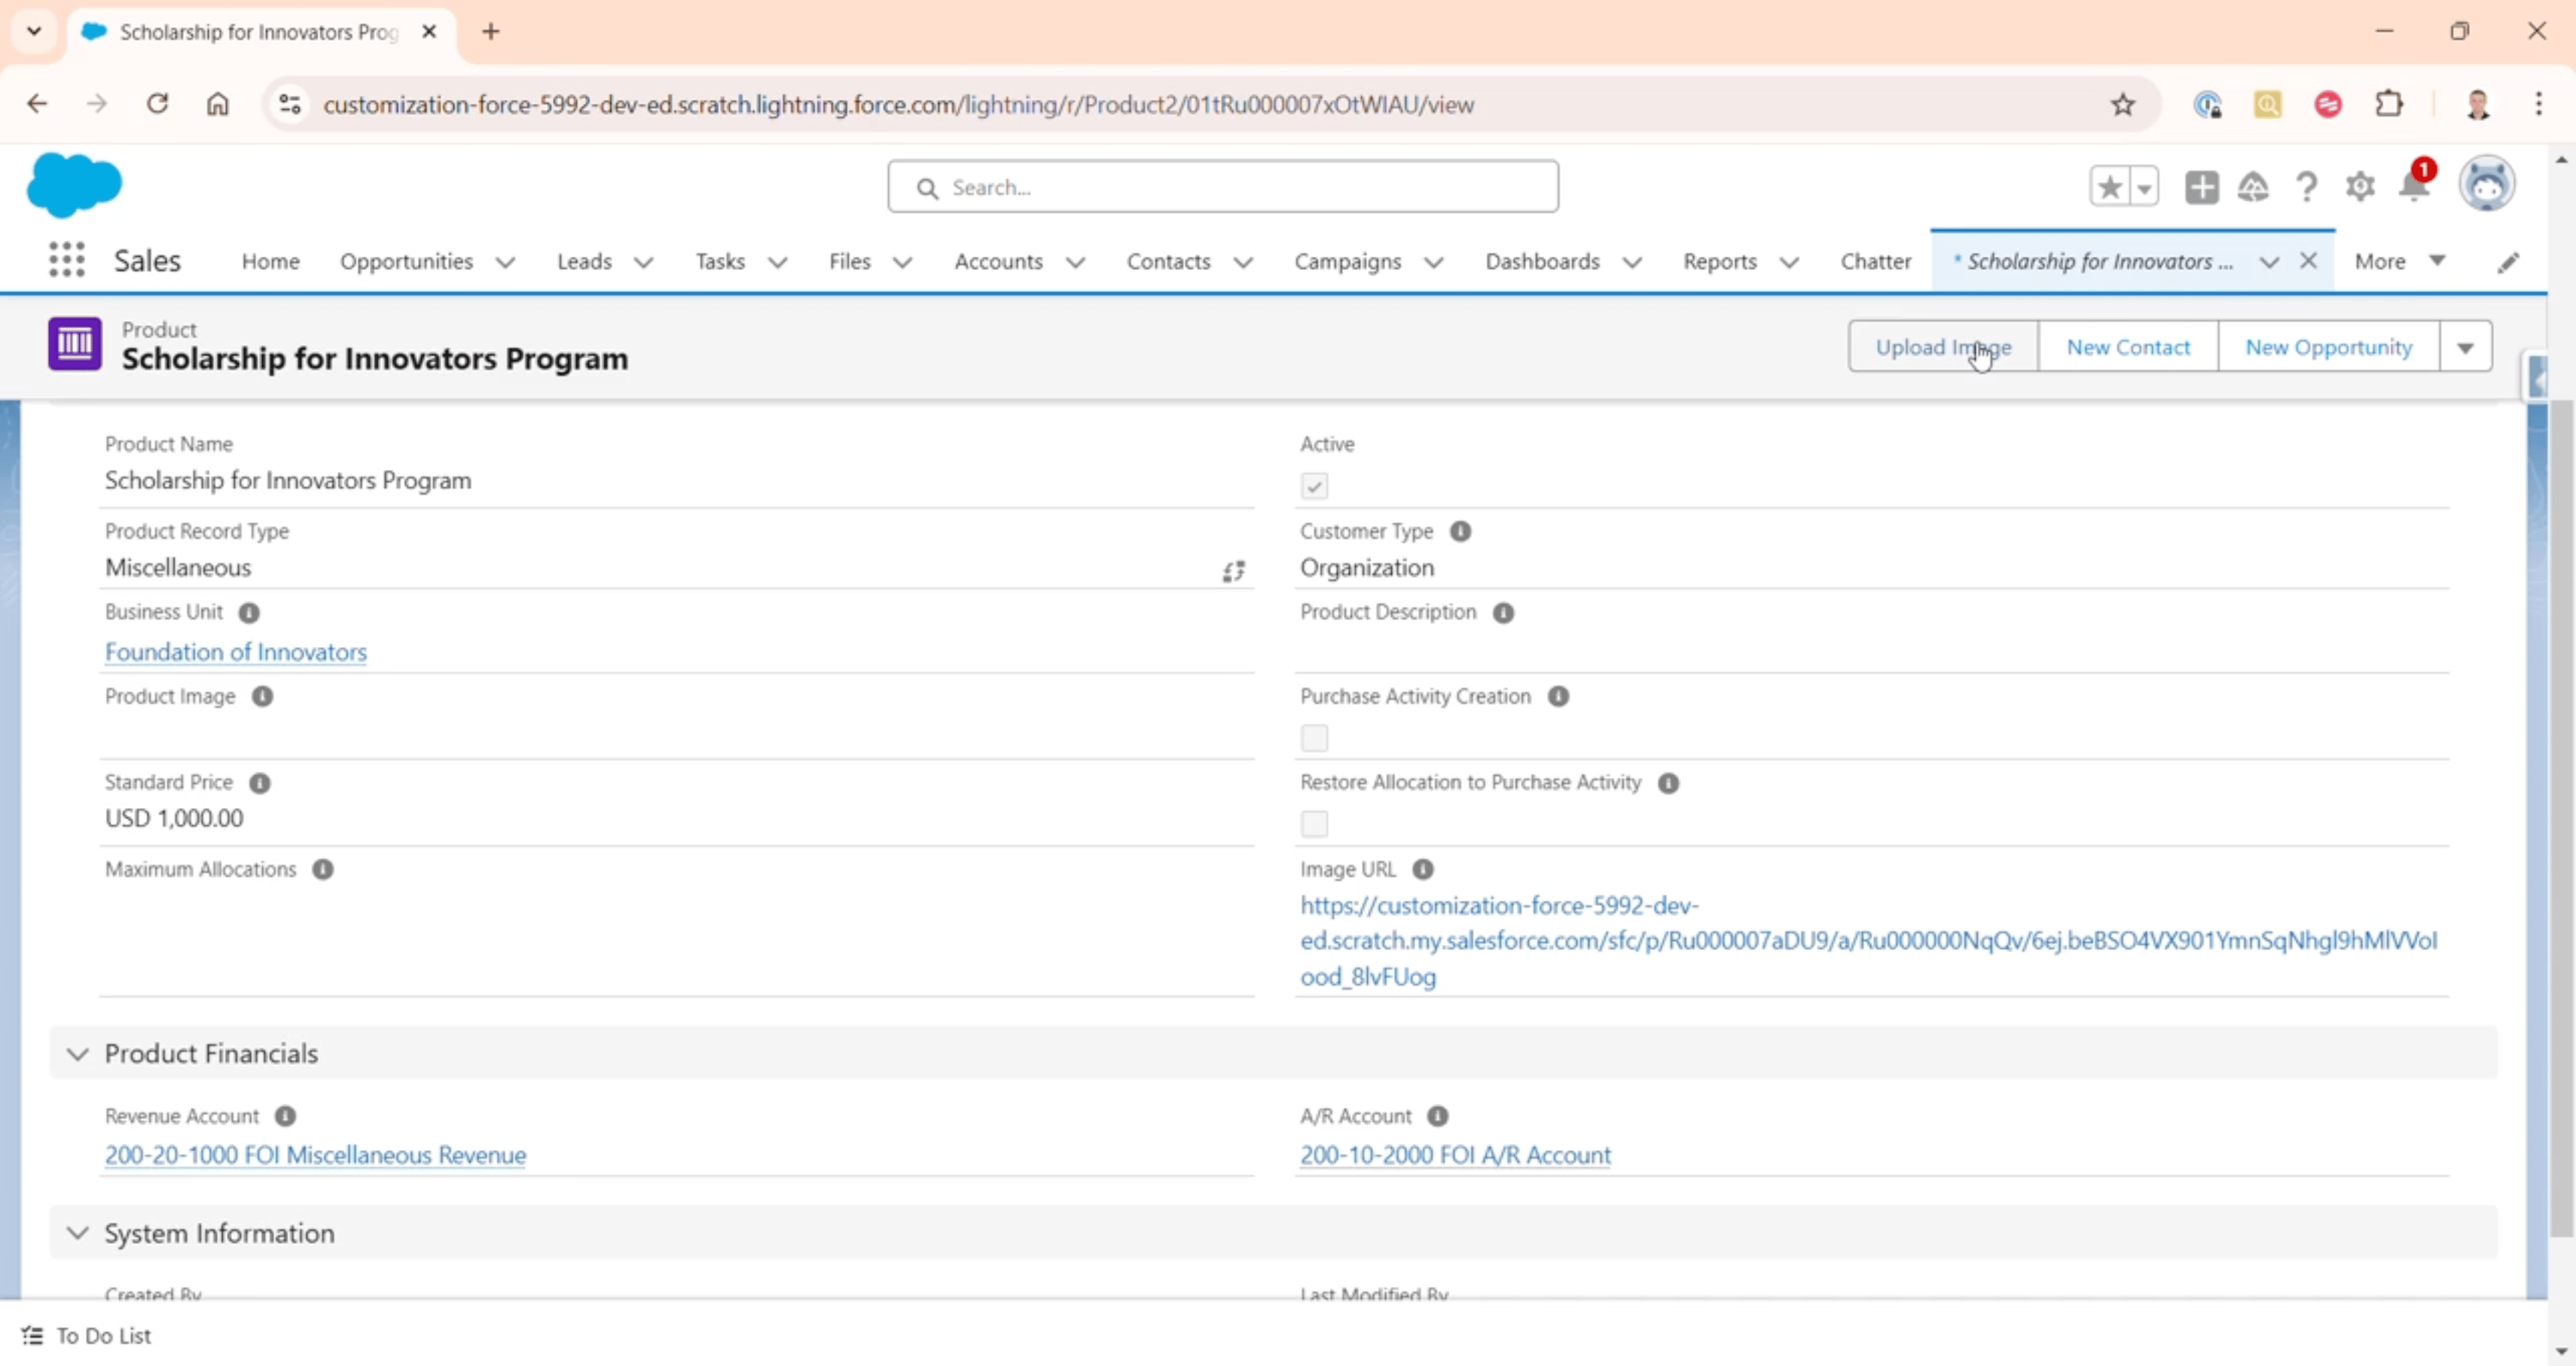Open the Foundation of Innovators link
The height and width of the screenshot is (1366, 2576).
point(236,652)
